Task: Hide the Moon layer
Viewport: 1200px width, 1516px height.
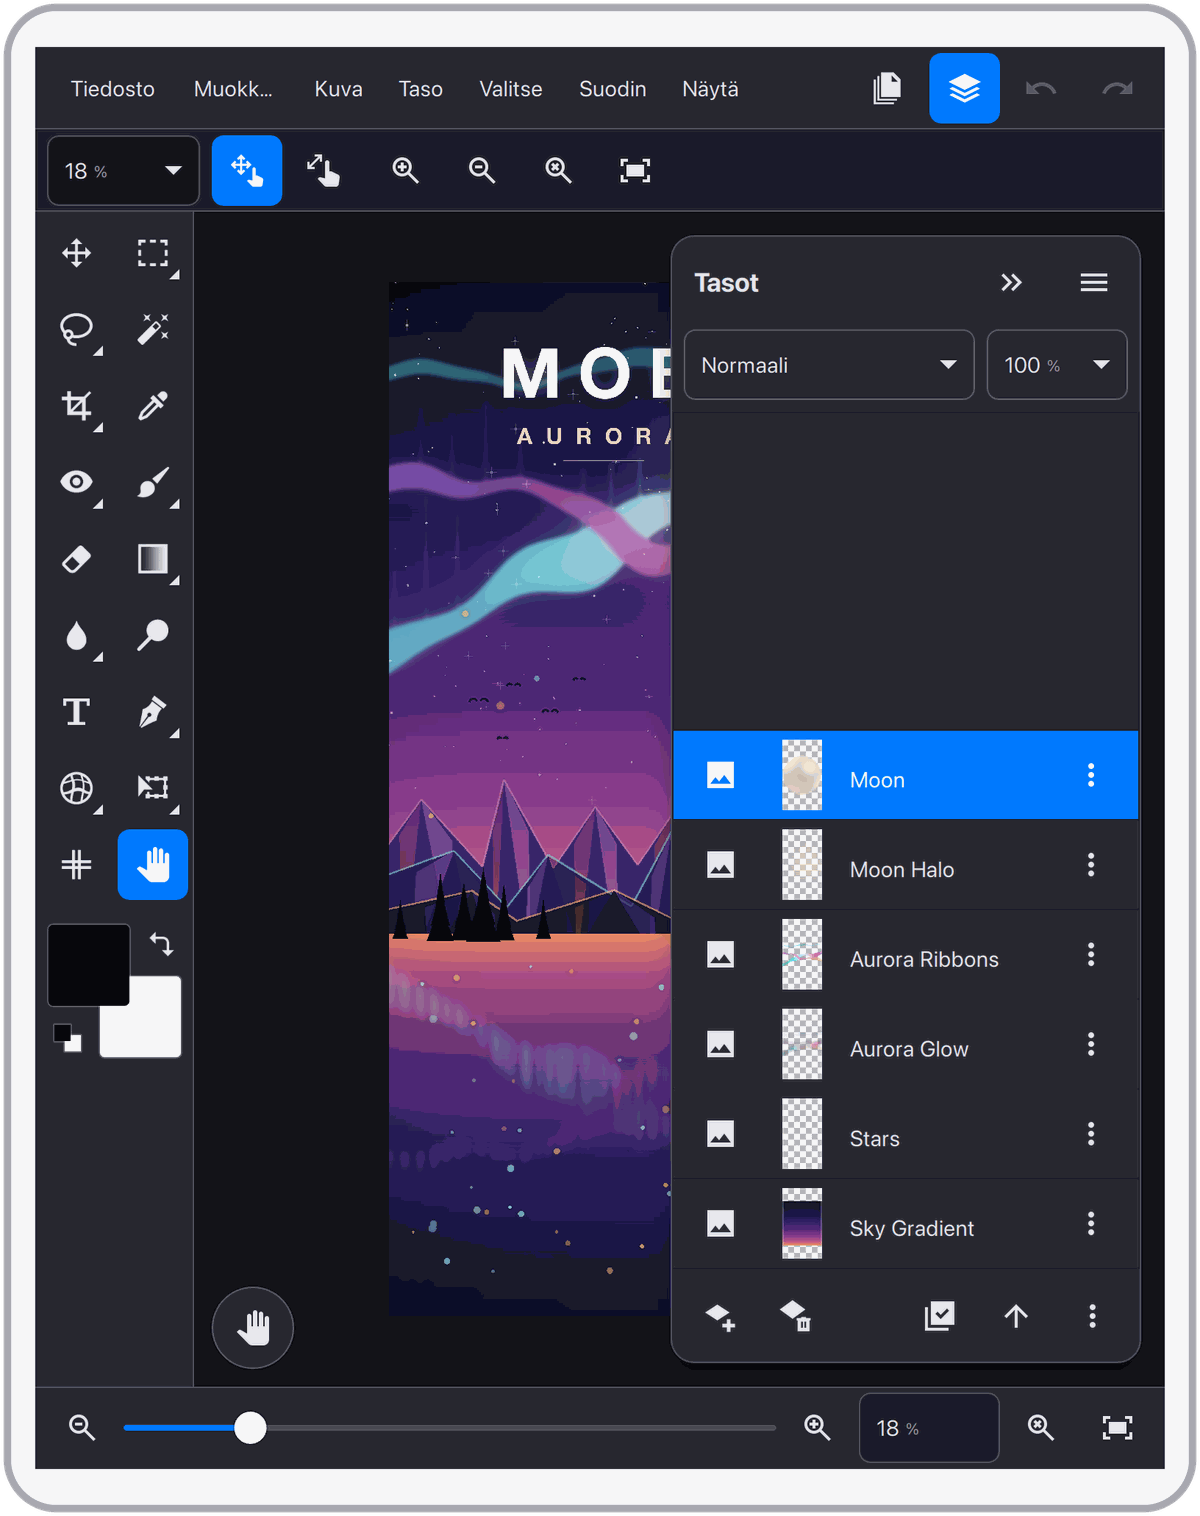Action: tap(721, 775)
